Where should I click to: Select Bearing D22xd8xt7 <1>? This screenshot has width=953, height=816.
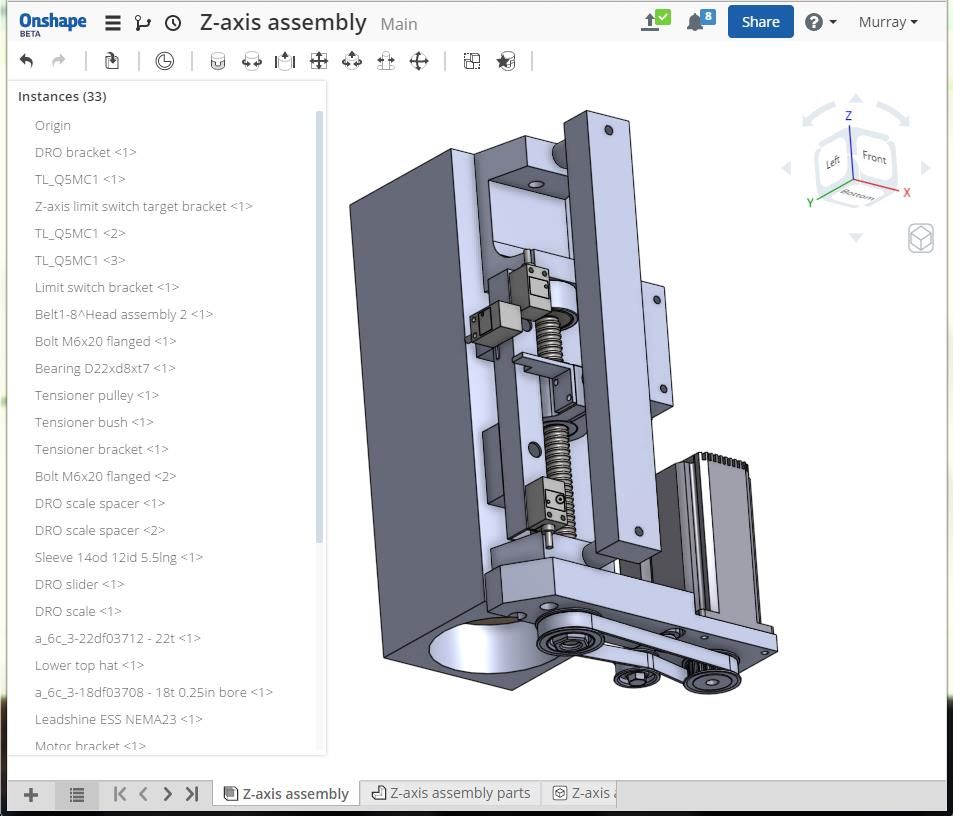click(x=105, y=368)
